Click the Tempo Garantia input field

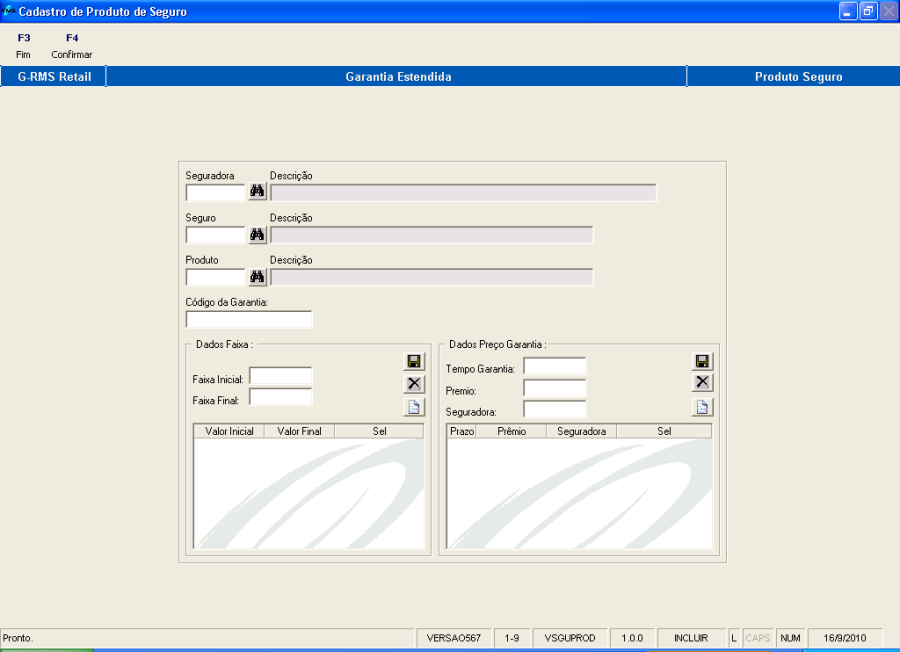tap(554, 366)
